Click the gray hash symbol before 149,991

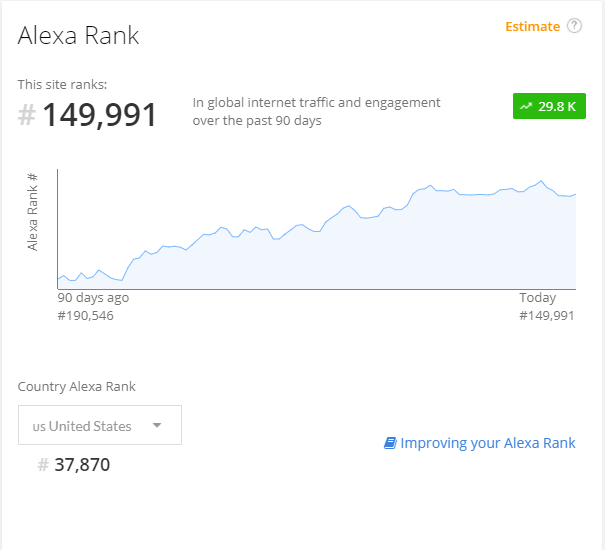pyautogui.click(x=27, y=115)
